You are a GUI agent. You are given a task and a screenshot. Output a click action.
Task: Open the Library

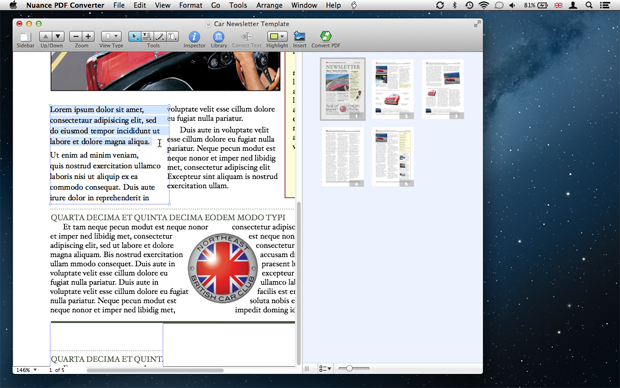pos(218,37)
